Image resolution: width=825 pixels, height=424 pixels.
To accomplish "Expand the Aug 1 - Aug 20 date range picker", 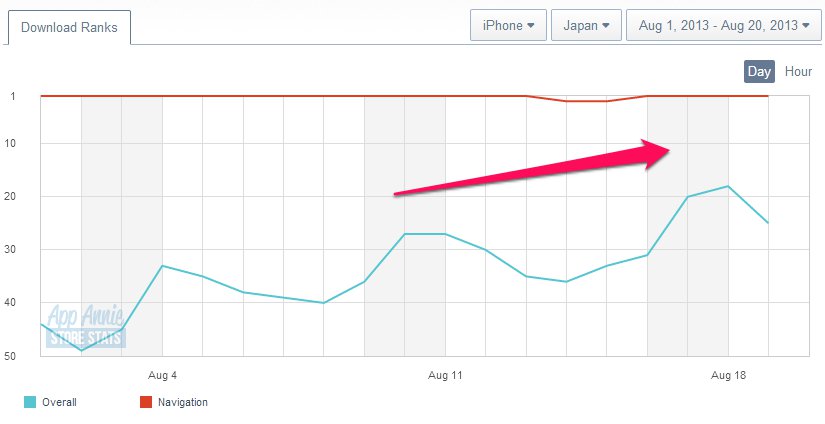I will click(723, 25).
